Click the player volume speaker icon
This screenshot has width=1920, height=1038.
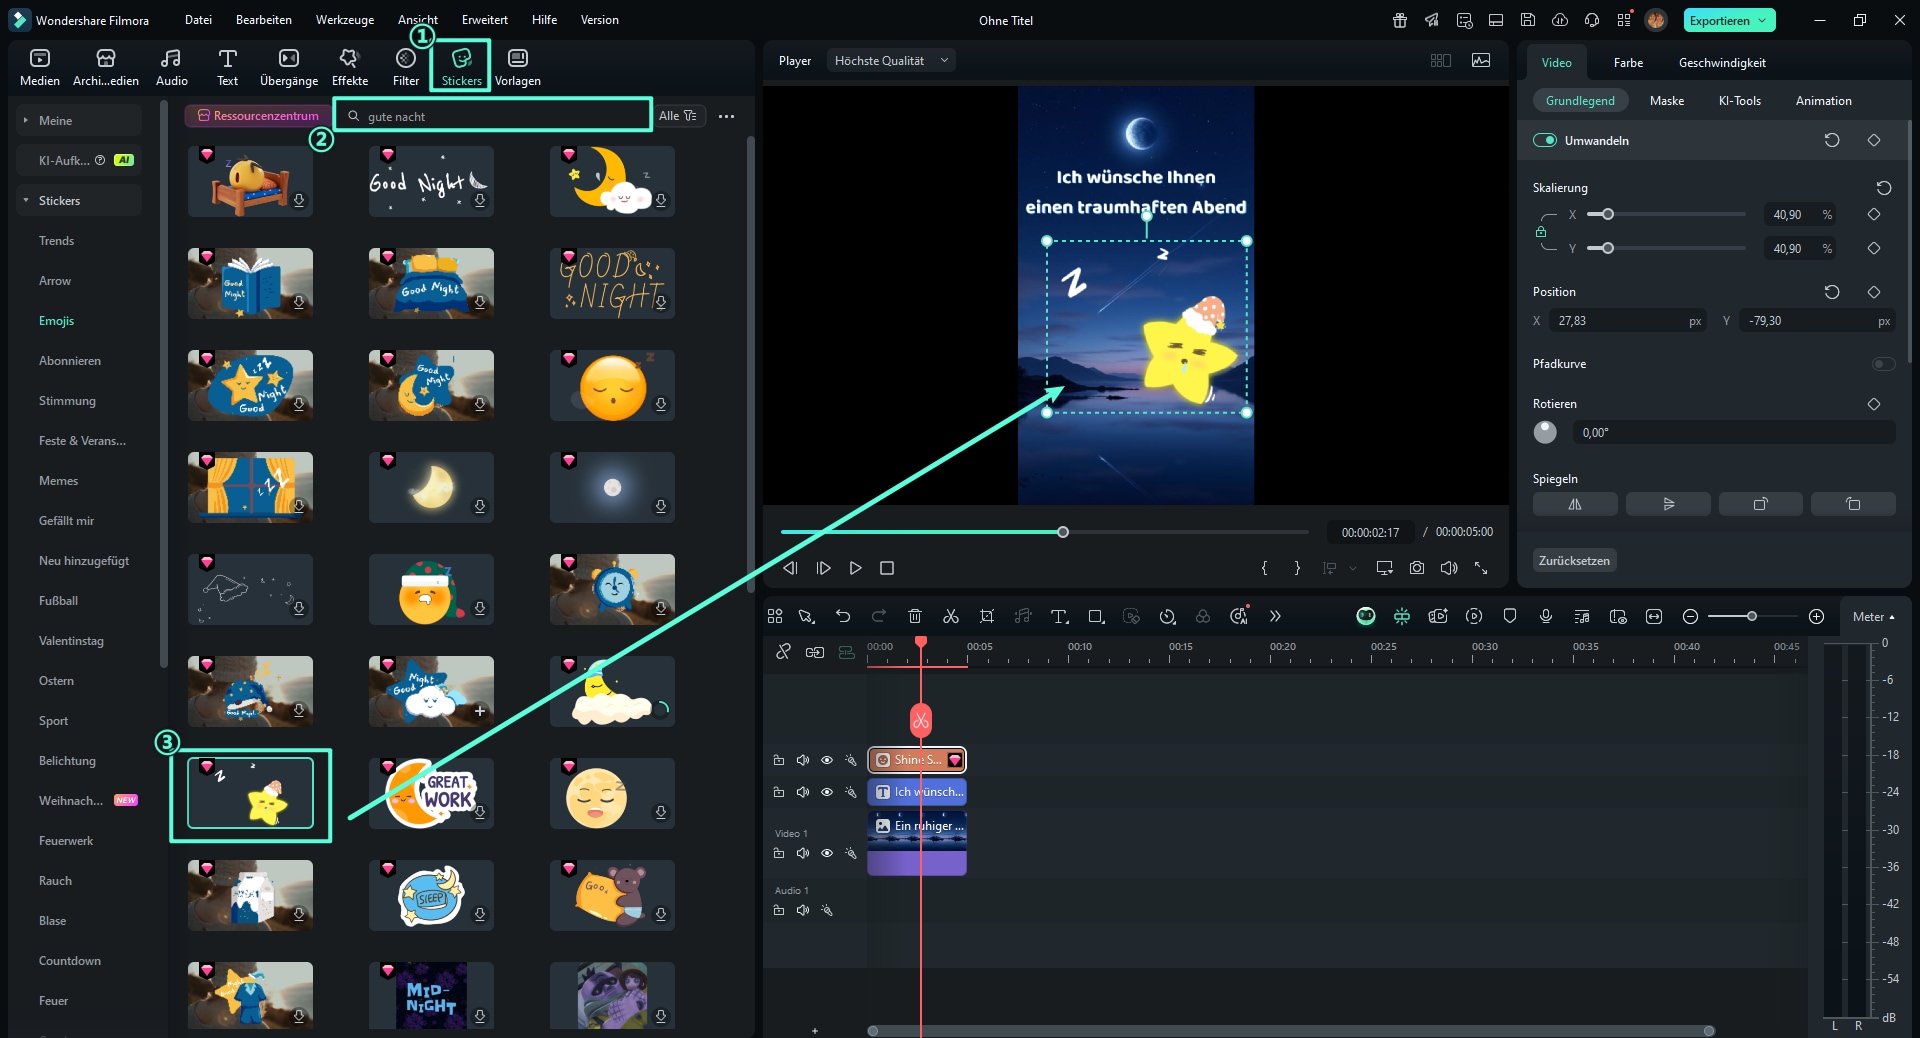1449,568
